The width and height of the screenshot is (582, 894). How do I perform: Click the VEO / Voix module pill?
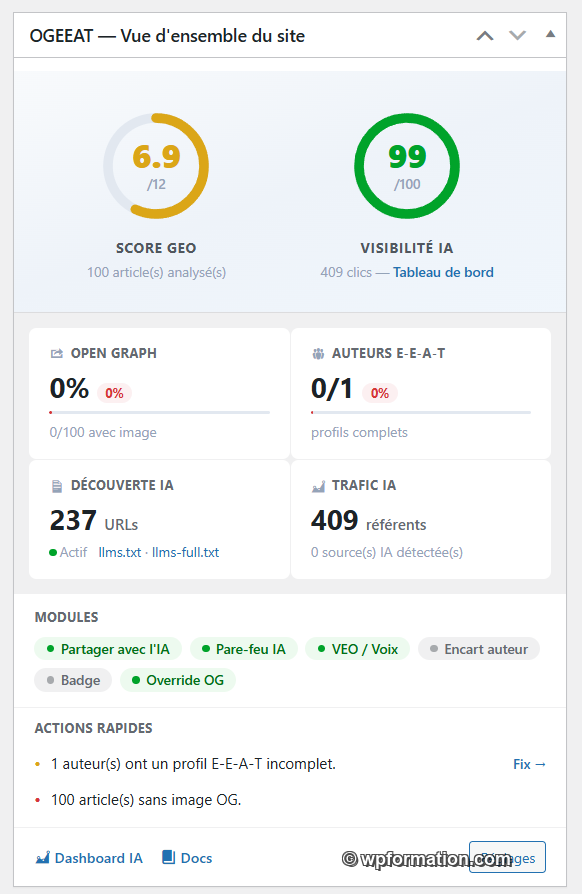point(357,649)
